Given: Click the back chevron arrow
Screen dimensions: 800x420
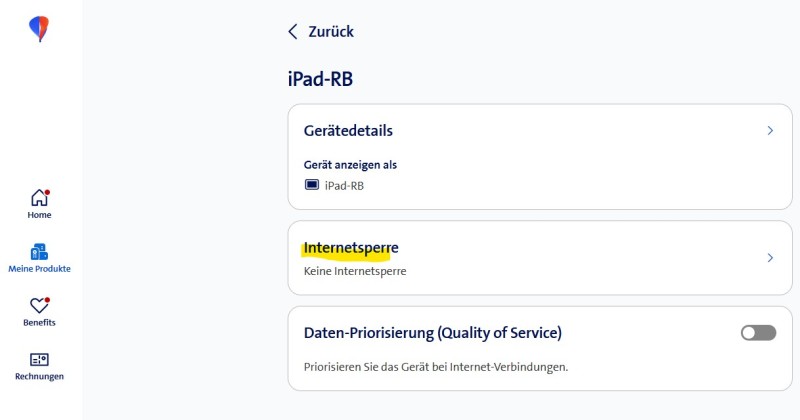Looking at the screenshot, I should [x=293, y=32].
